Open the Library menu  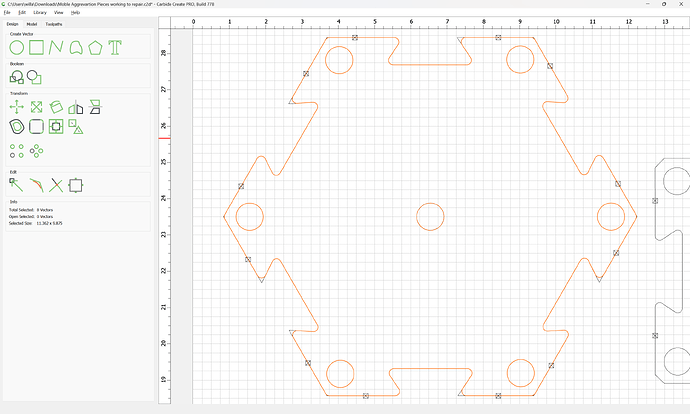pos(40,13)
